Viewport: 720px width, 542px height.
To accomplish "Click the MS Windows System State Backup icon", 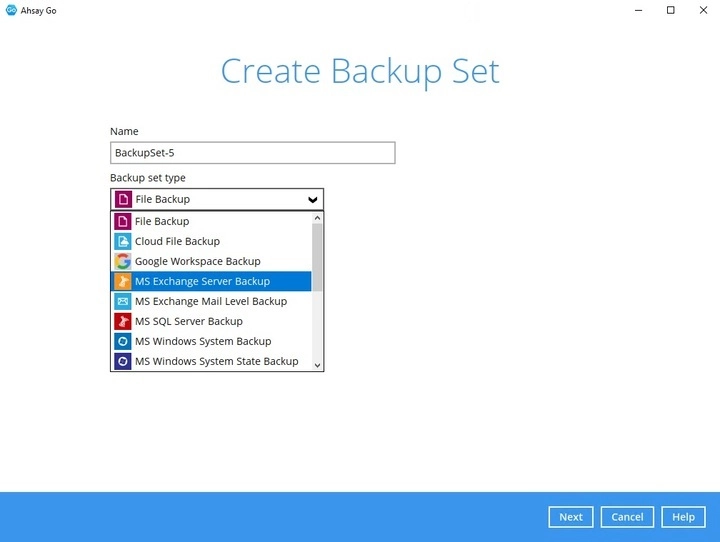I will (x=123, y=361).
